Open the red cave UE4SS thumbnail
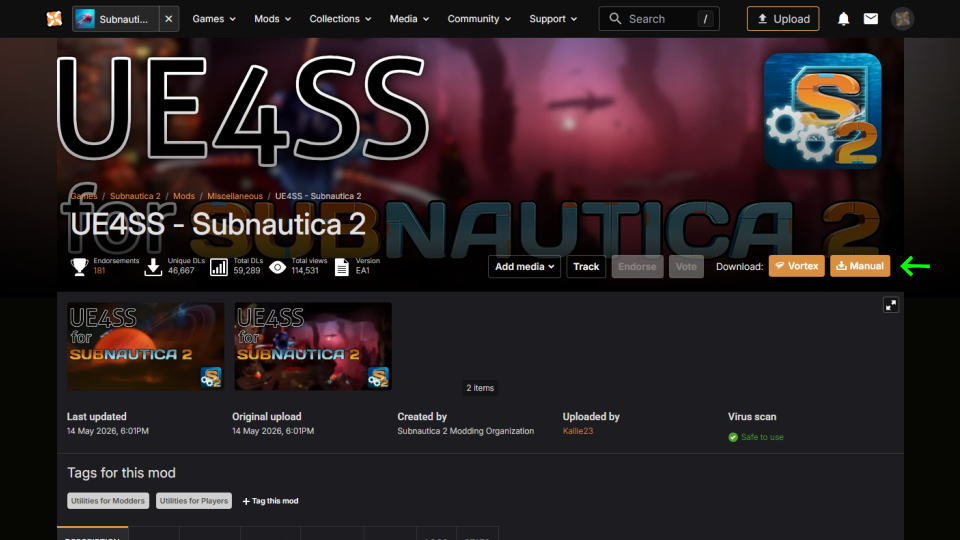Viewport: 960px width, 540px height. [313, 346]
